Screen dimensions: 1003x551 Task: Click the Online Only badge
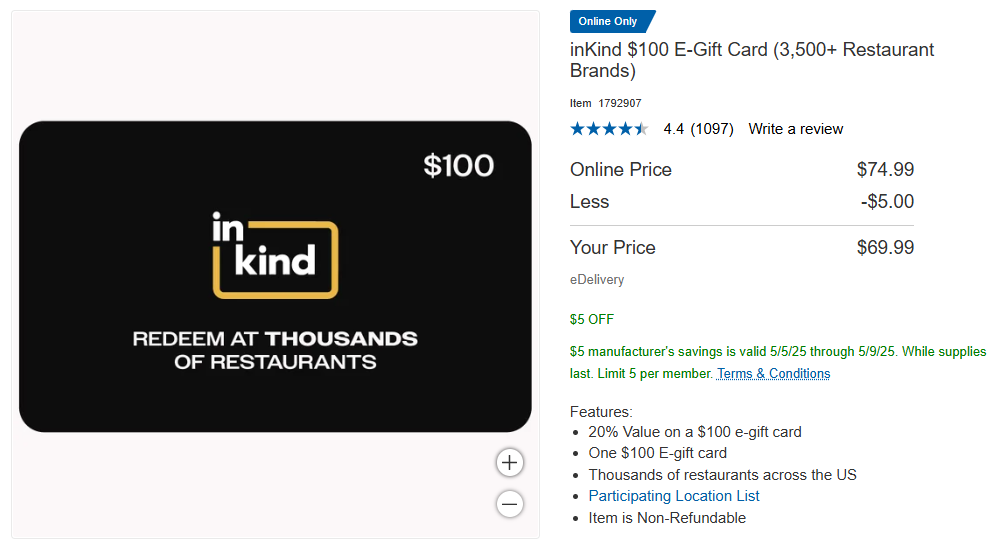611,22
